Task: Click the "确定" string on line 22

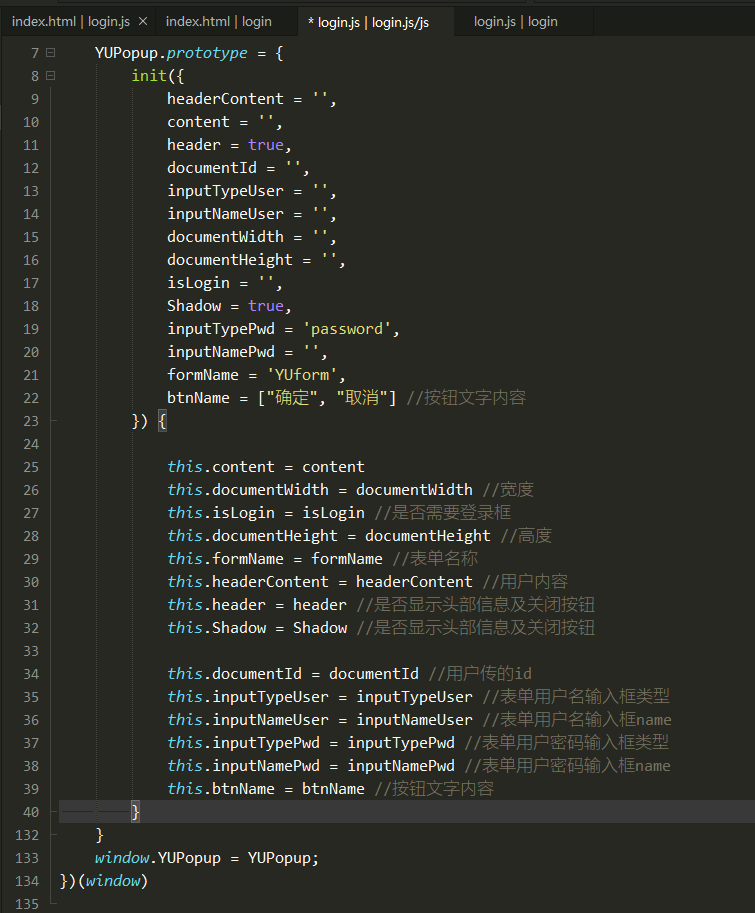Action: click(292, 398)
